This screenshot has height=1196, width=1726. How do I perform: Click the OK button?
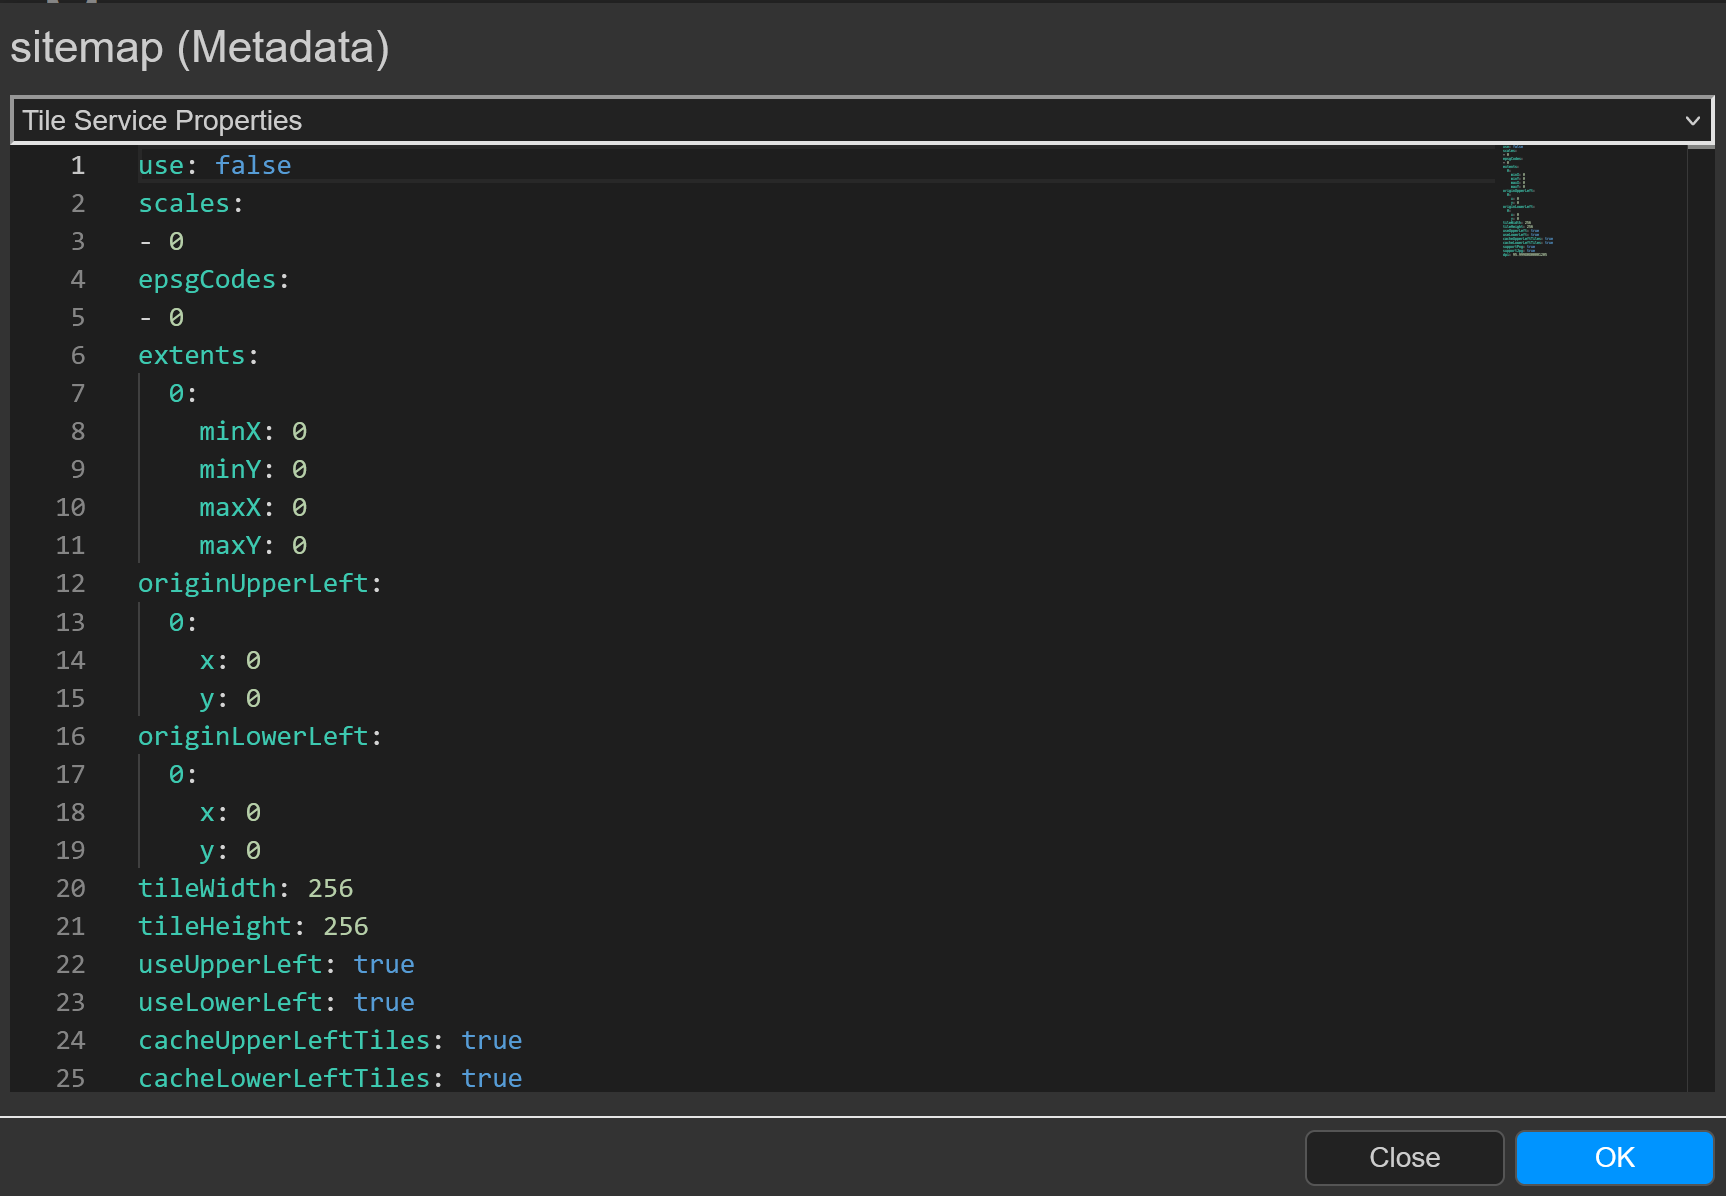(1615, 1157)
